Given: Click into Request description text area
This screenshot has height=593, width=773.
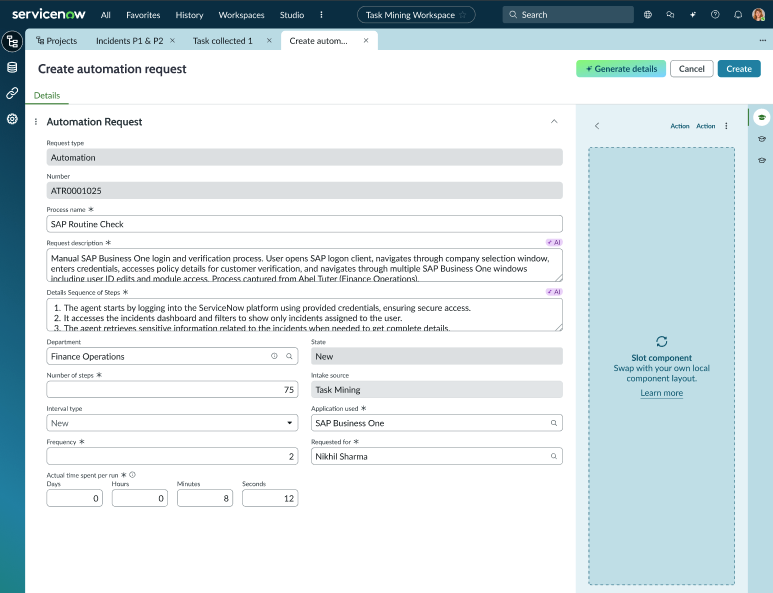Looking at the screenshot, I should 304,265.
